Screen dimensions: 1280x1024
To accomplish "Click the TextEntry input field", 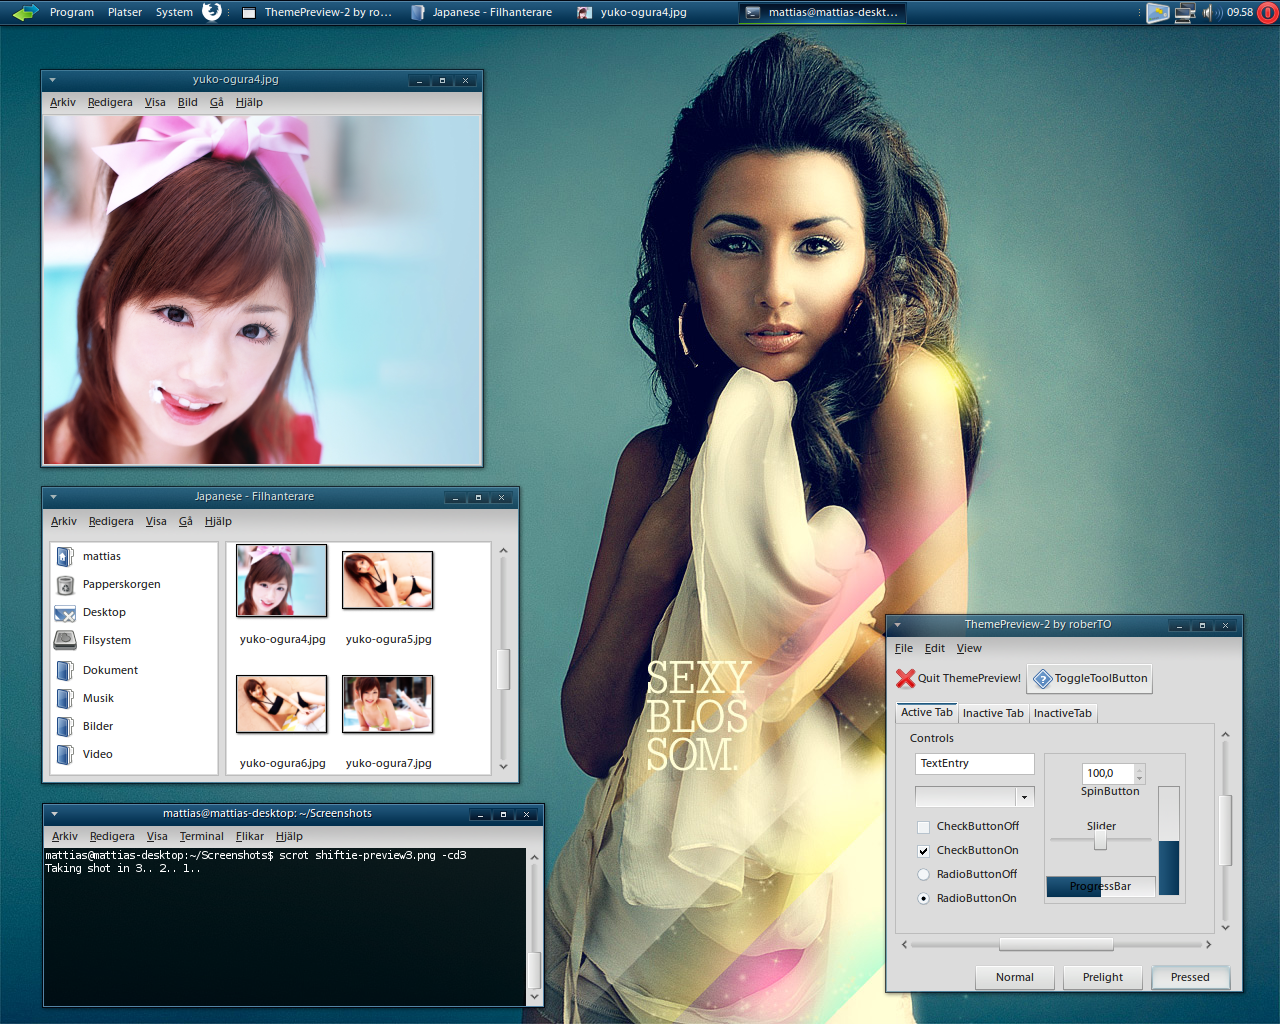I will 975,764.
